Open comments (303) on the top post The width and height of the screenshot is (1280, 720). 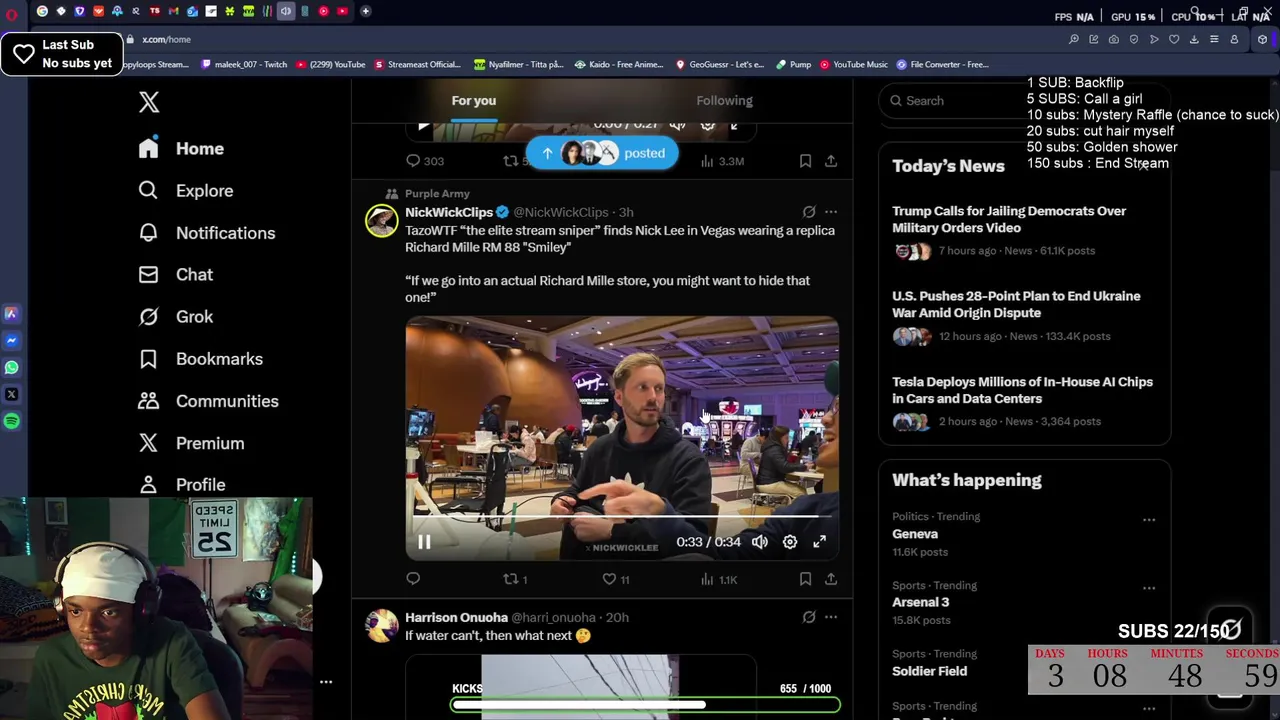424,161
